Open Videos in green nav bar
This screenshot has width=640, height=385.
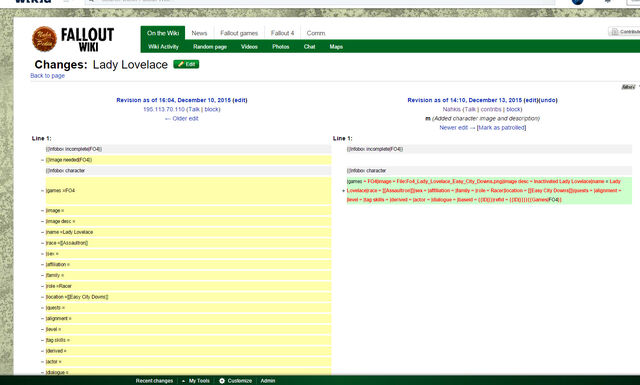249,47
